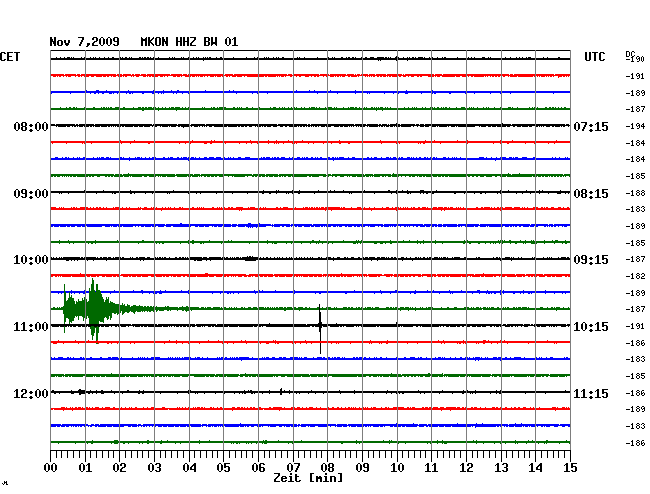650x494 pixels.
Task: Click the black spike on the 11:00 trace
Action: [320, 328]
